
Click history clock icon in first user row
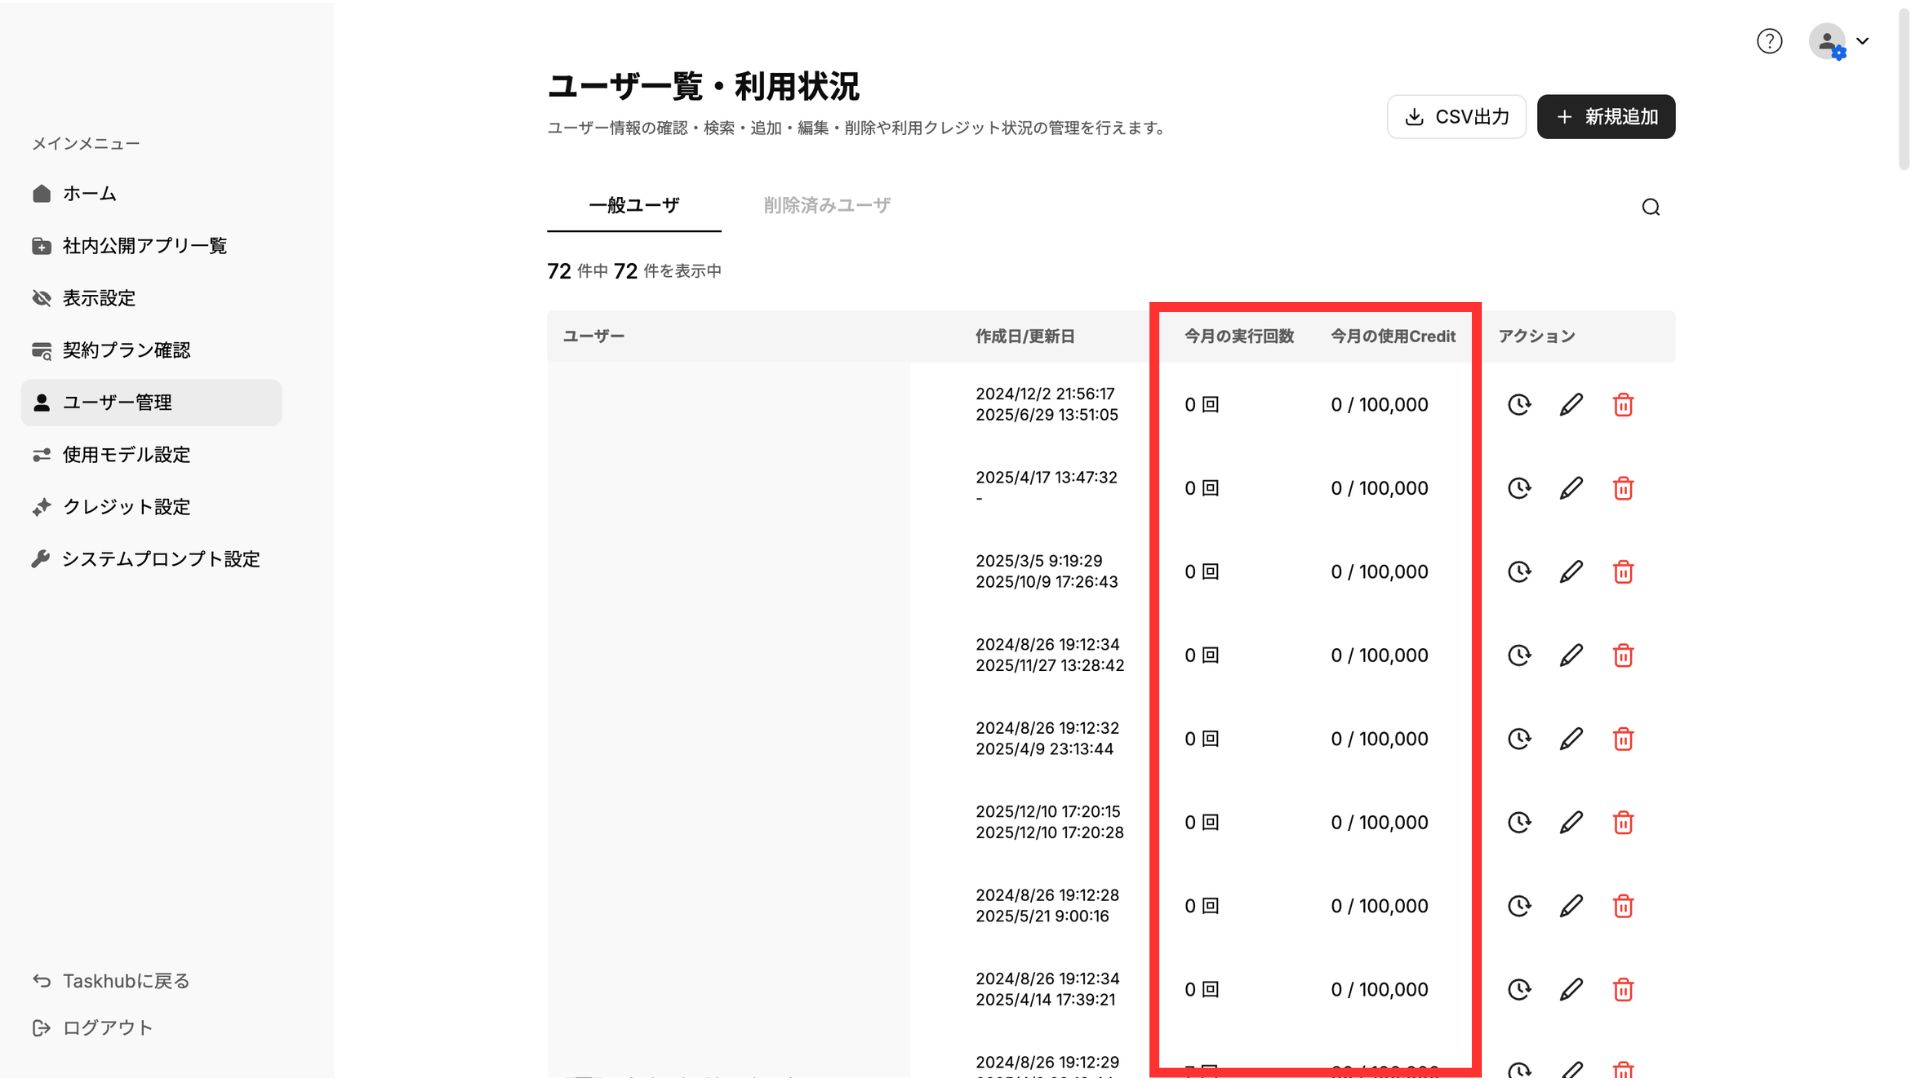[1518, 405]
